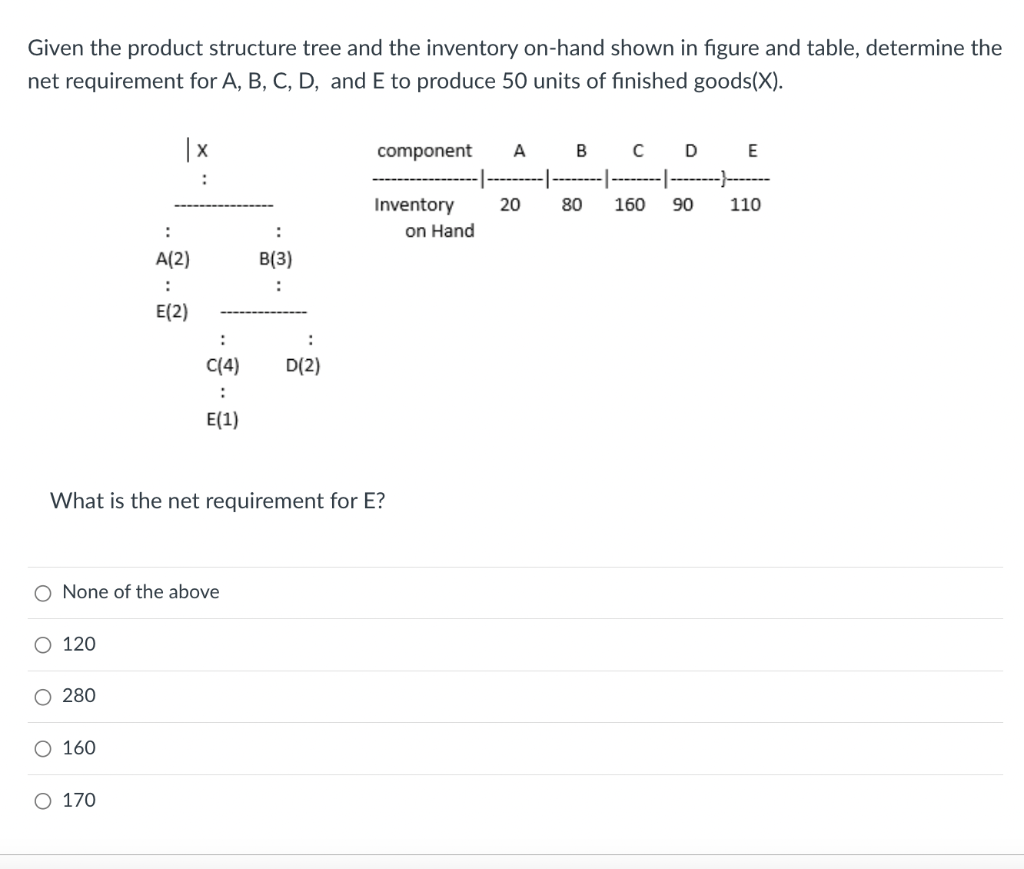
Task: Select the radio button for 280
Action: [43, 696]
